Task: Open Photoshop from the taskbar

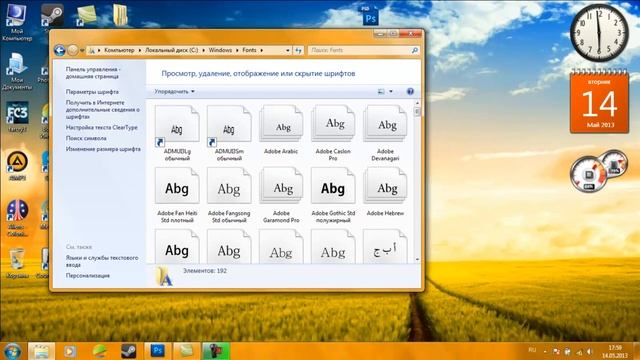Action: tap(157, 351)
